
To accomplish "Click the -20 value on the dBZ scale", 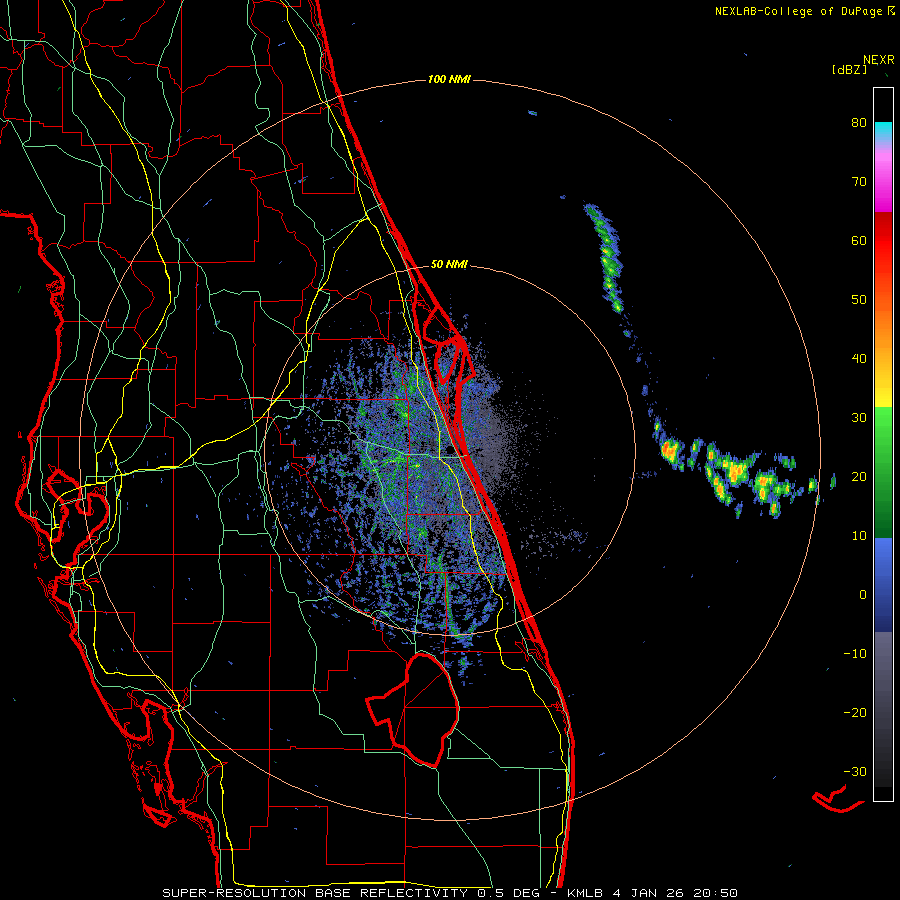I will tap(855, 712).
